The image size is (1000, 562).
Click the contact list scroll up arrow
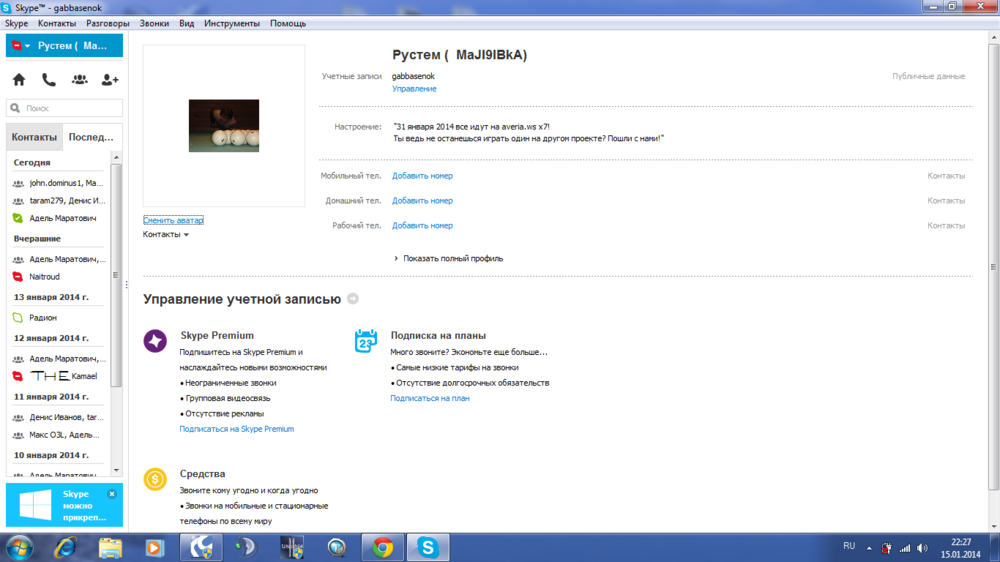tap(116, 157)
